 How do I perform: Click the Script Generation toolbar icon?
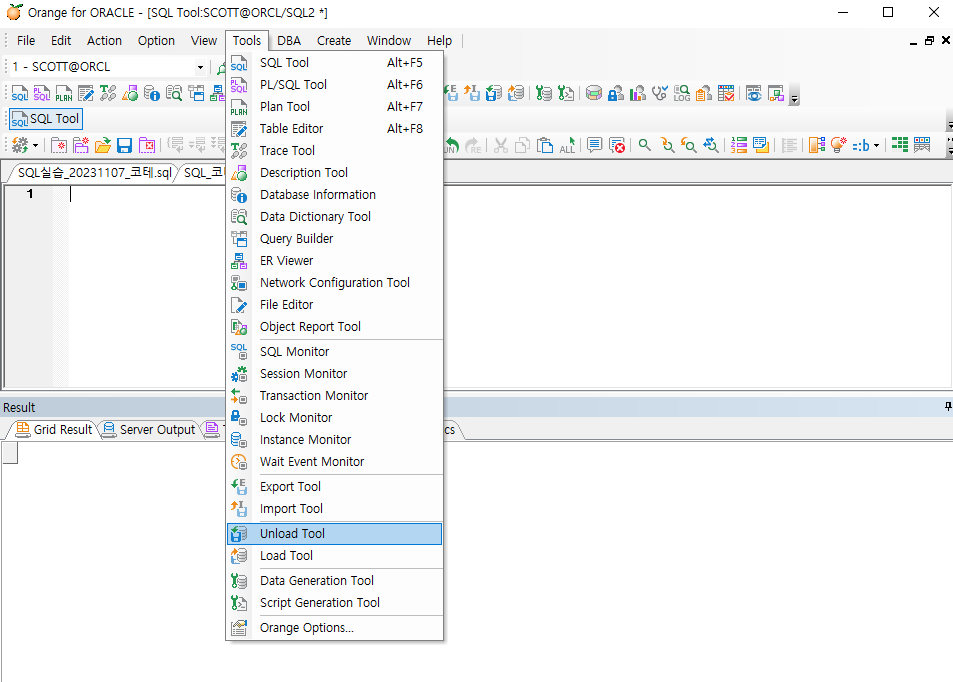pyautogui.click(x=565, y=93)
